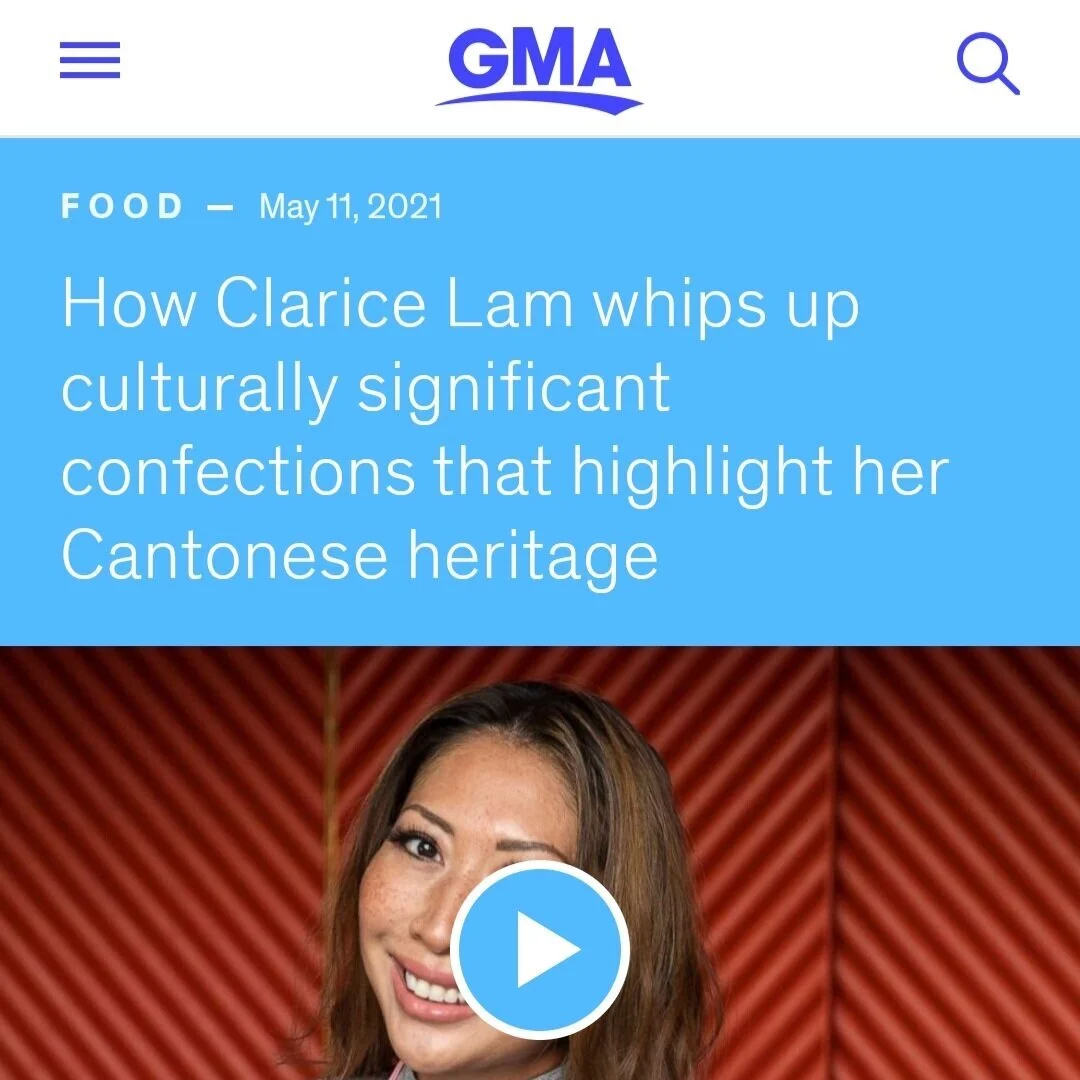The image size is (1080, 1080).
Task: Play the Clarice Lam video
Action: pos(540,949)
